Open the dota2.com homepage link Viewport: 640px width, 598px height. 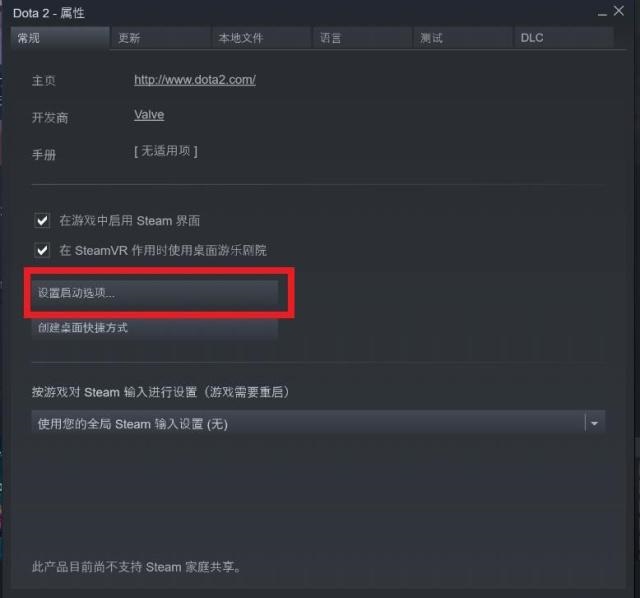click(195, 80)
